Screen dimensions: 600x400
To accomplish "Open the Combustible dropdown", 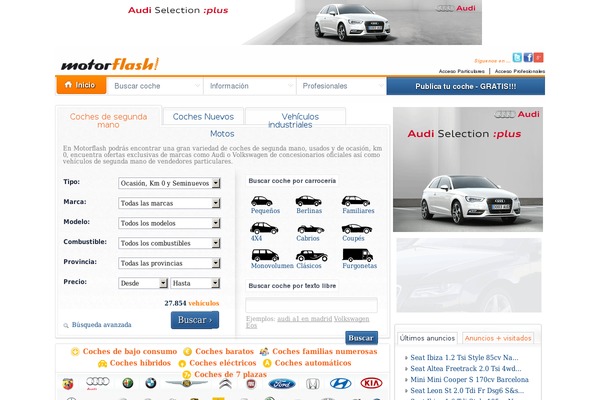I will [169, 243].
